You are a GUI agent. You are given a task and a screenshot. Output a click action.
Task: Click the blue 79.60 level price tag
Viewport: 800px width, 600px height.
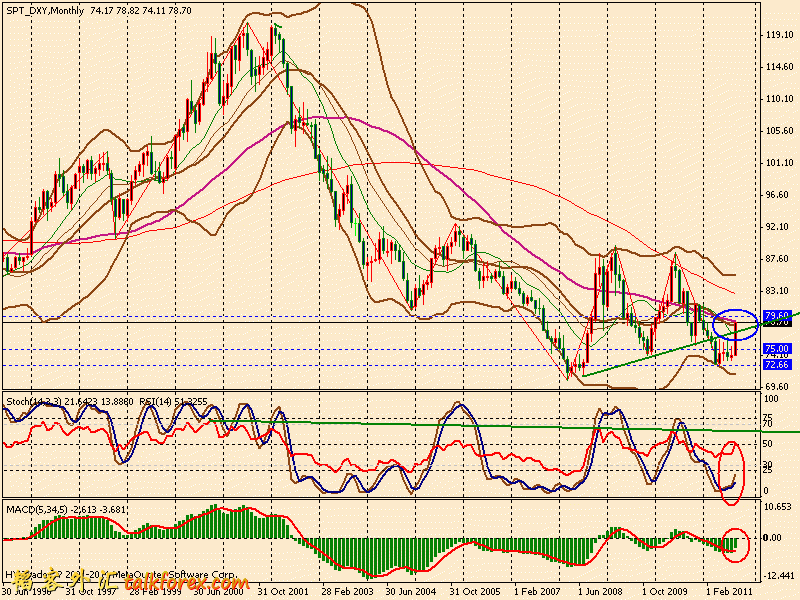pos(777,315)
